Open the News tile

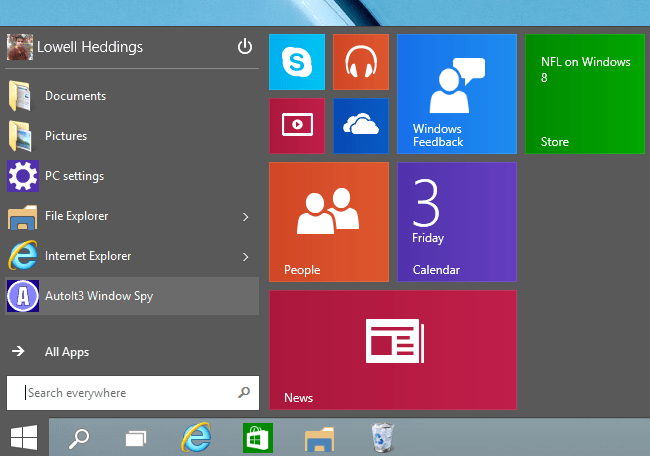pyautogui.click(x=393, y=350)
